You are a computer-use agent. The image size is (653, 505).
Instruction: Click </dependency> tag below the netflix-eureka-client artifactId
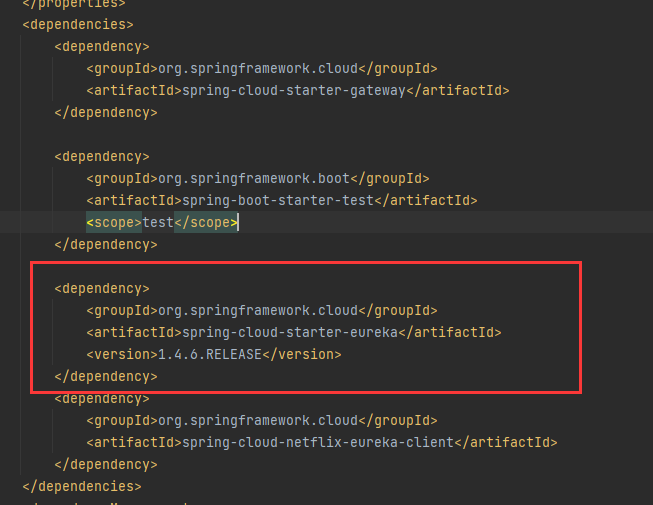coord(106,465)
